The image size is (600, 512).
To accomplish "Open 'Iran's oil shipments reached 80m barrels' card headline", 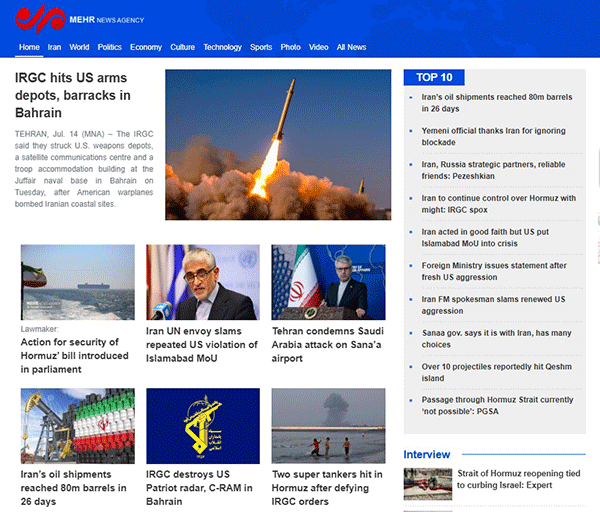I will pos(73,488).
